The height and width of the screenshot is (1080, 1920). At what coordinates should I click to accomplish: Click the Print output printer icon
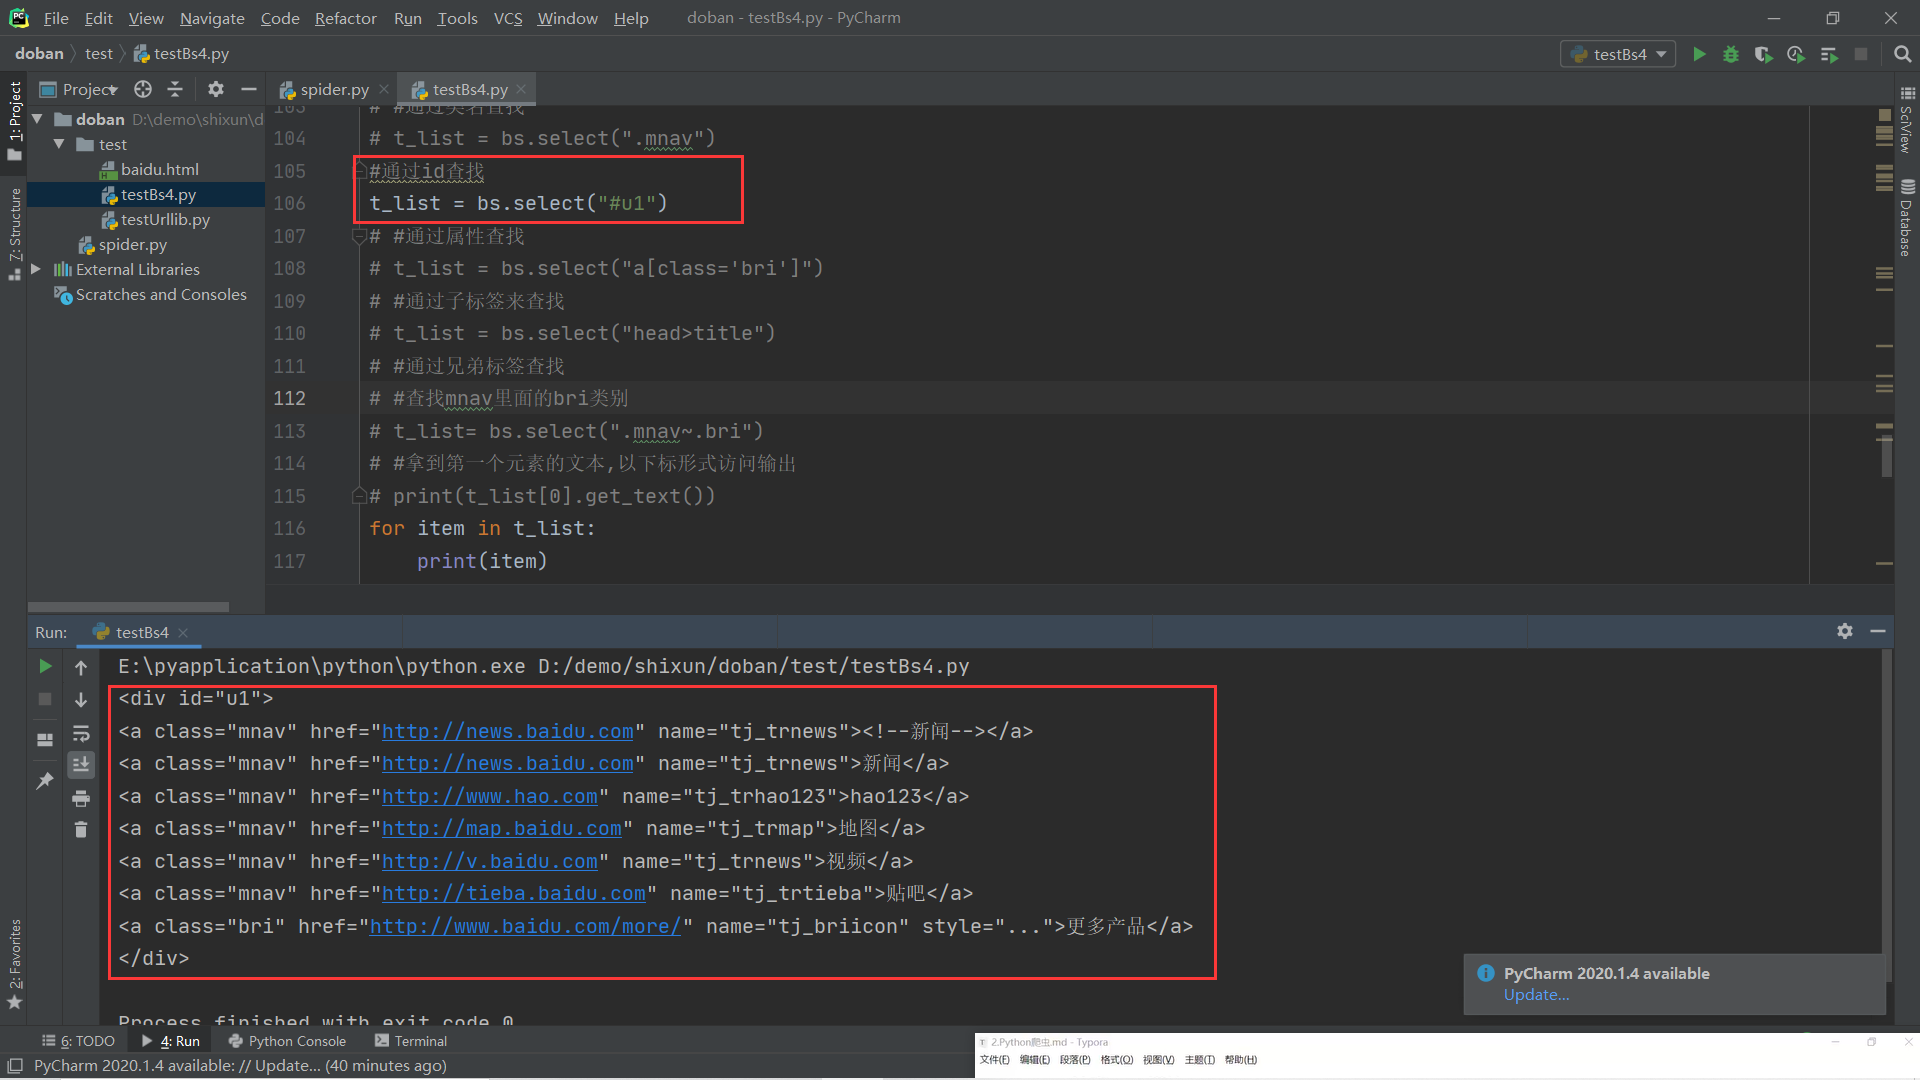[81, 798]
